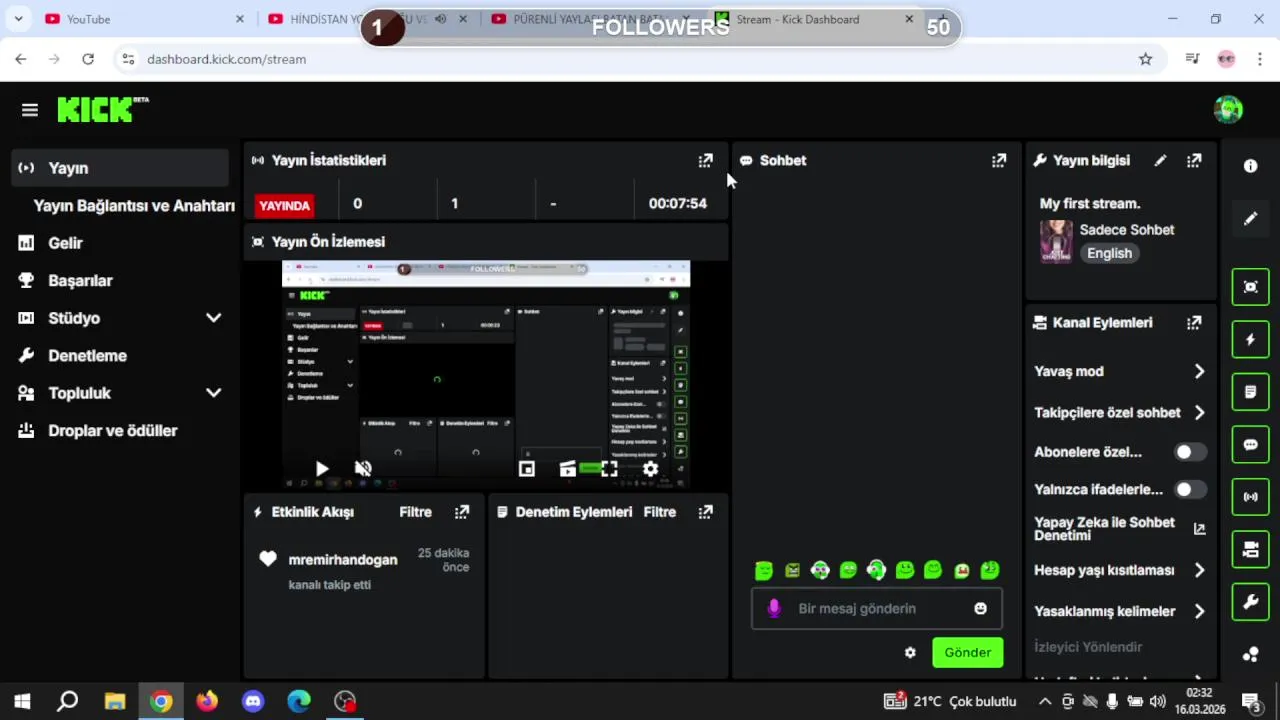Viewport: 1280px width, 720px height.
Task: Open the profile avatar menu in Kick header
Action: [x=1228, y=109]
